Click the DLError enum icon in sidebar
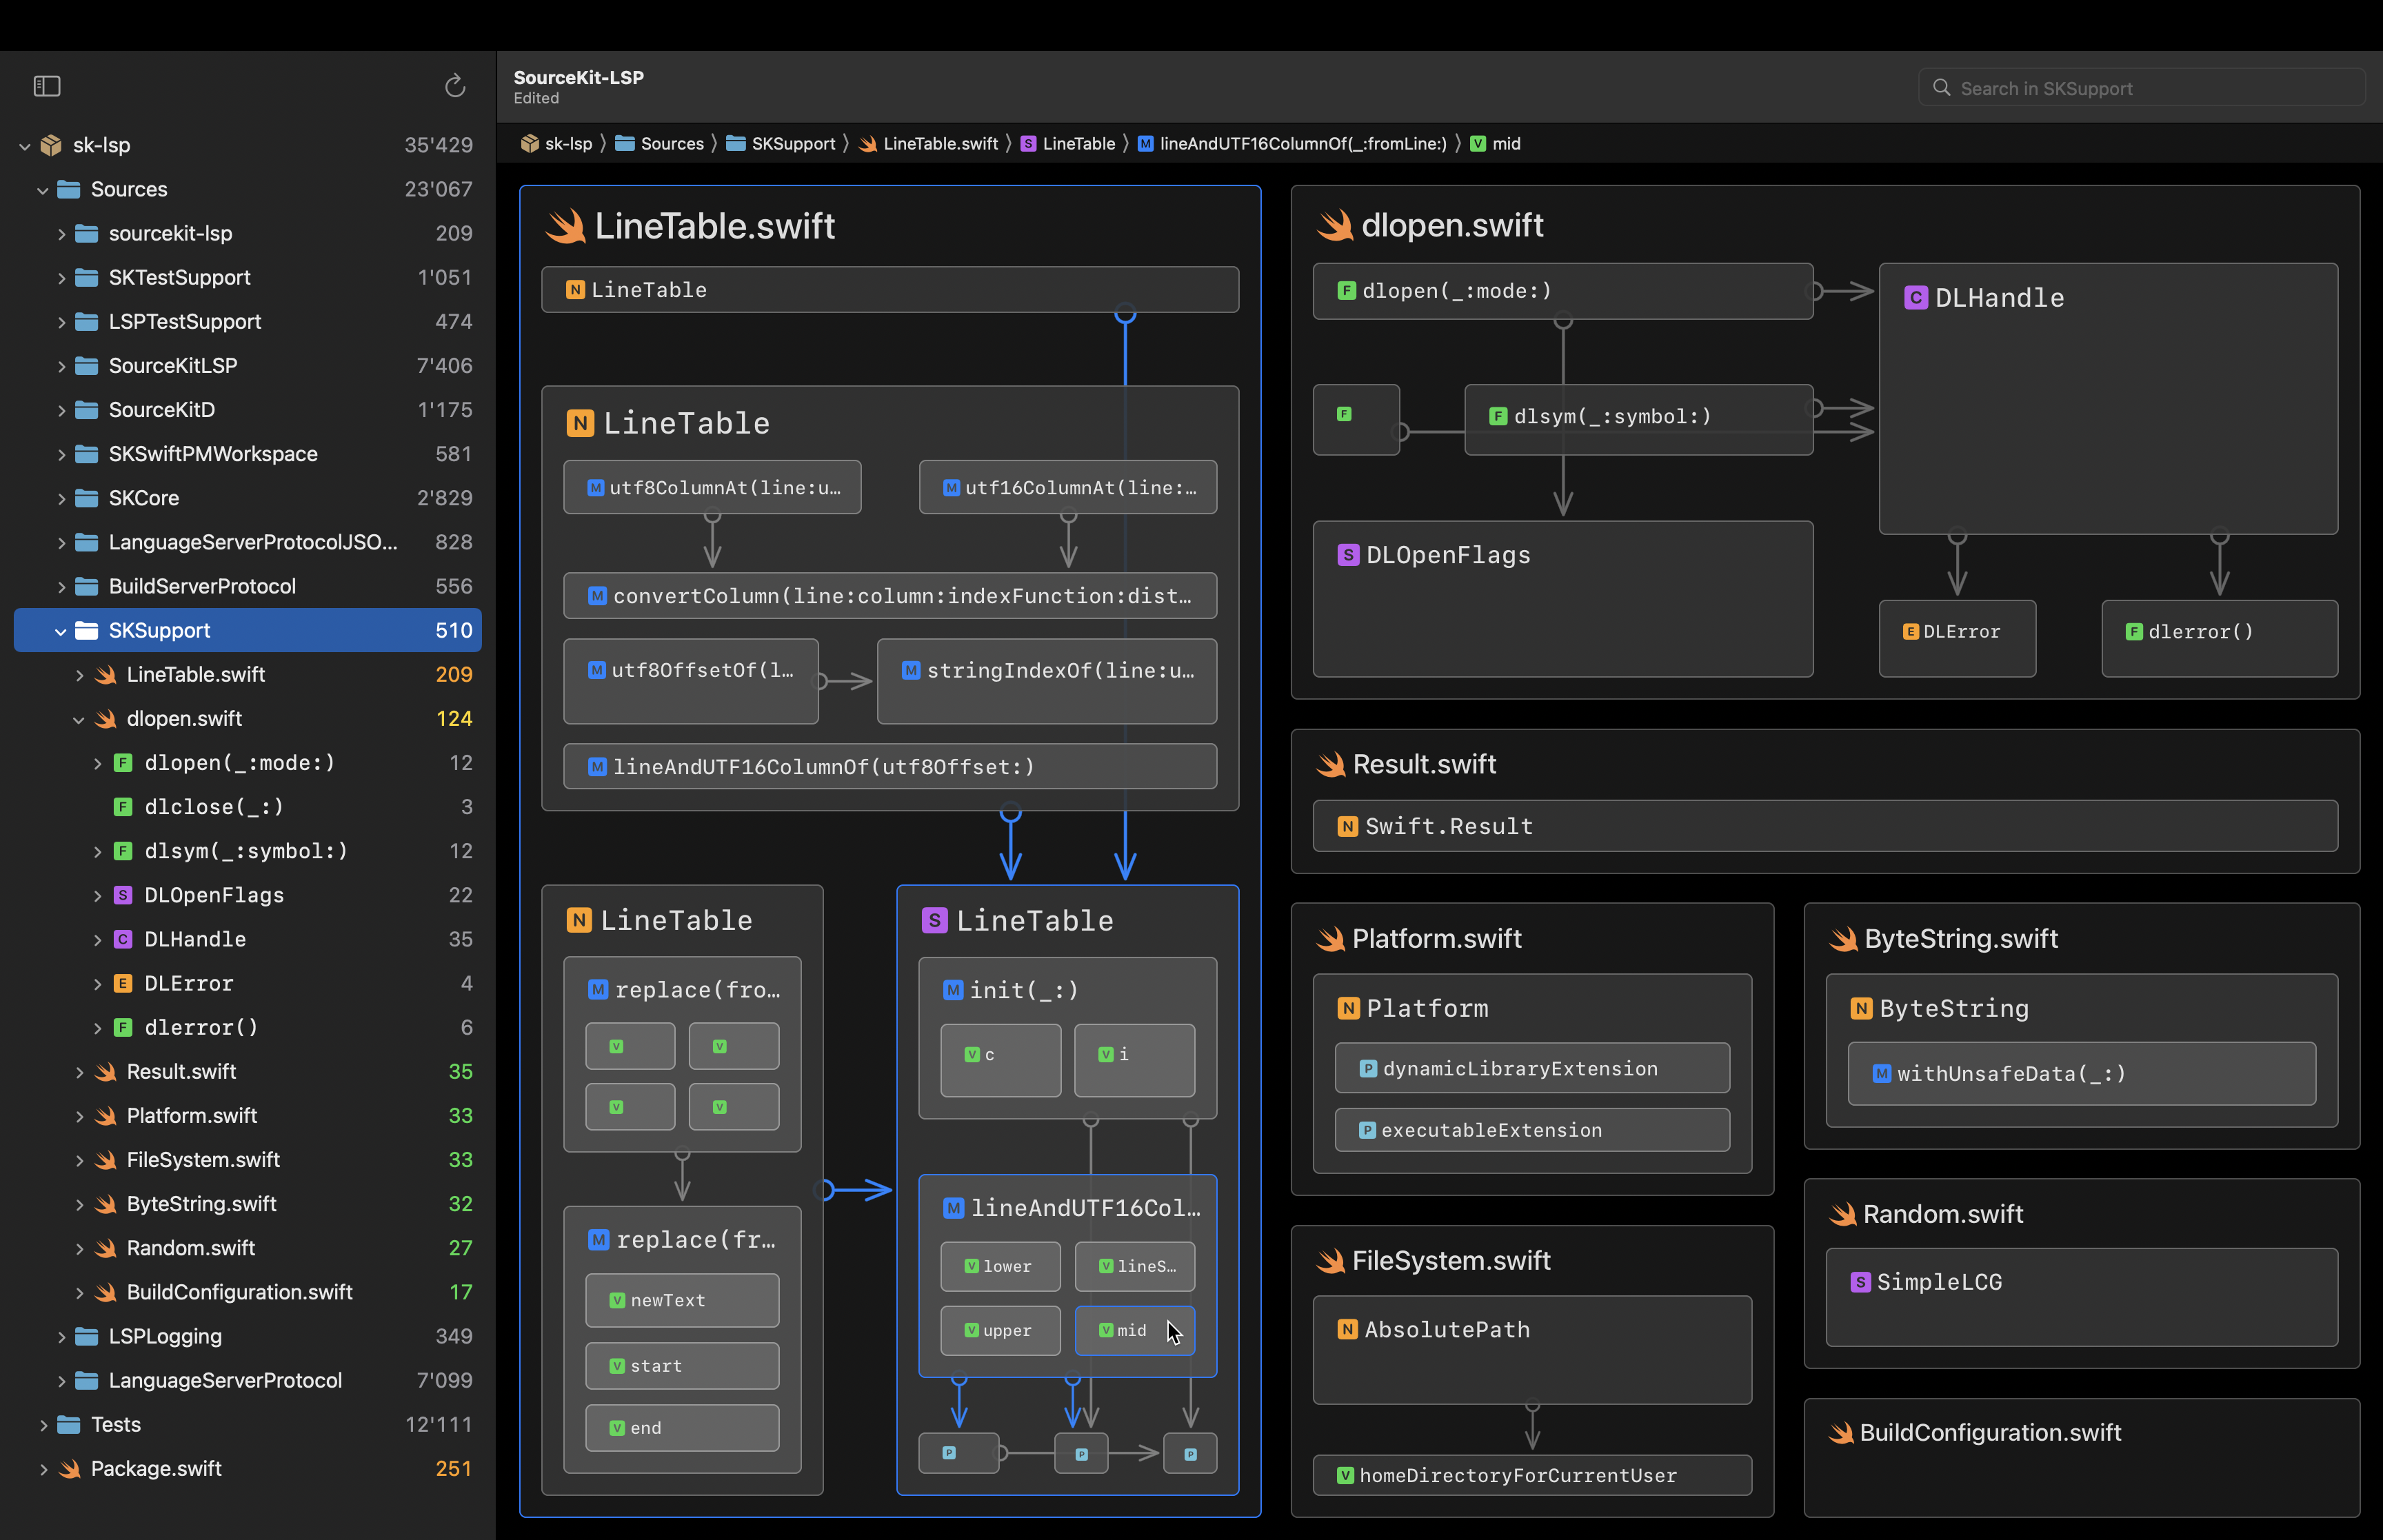 123,983
